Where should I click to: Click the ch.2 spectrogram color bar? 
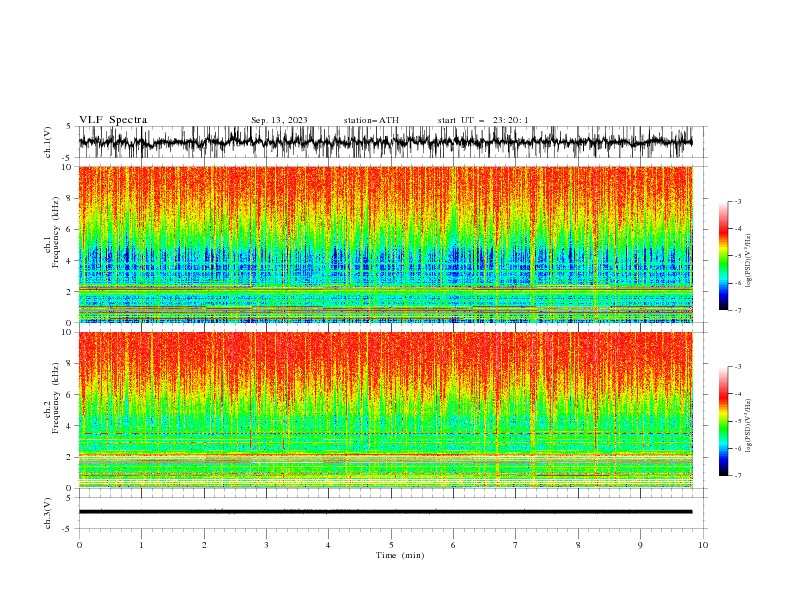(723, 421)
